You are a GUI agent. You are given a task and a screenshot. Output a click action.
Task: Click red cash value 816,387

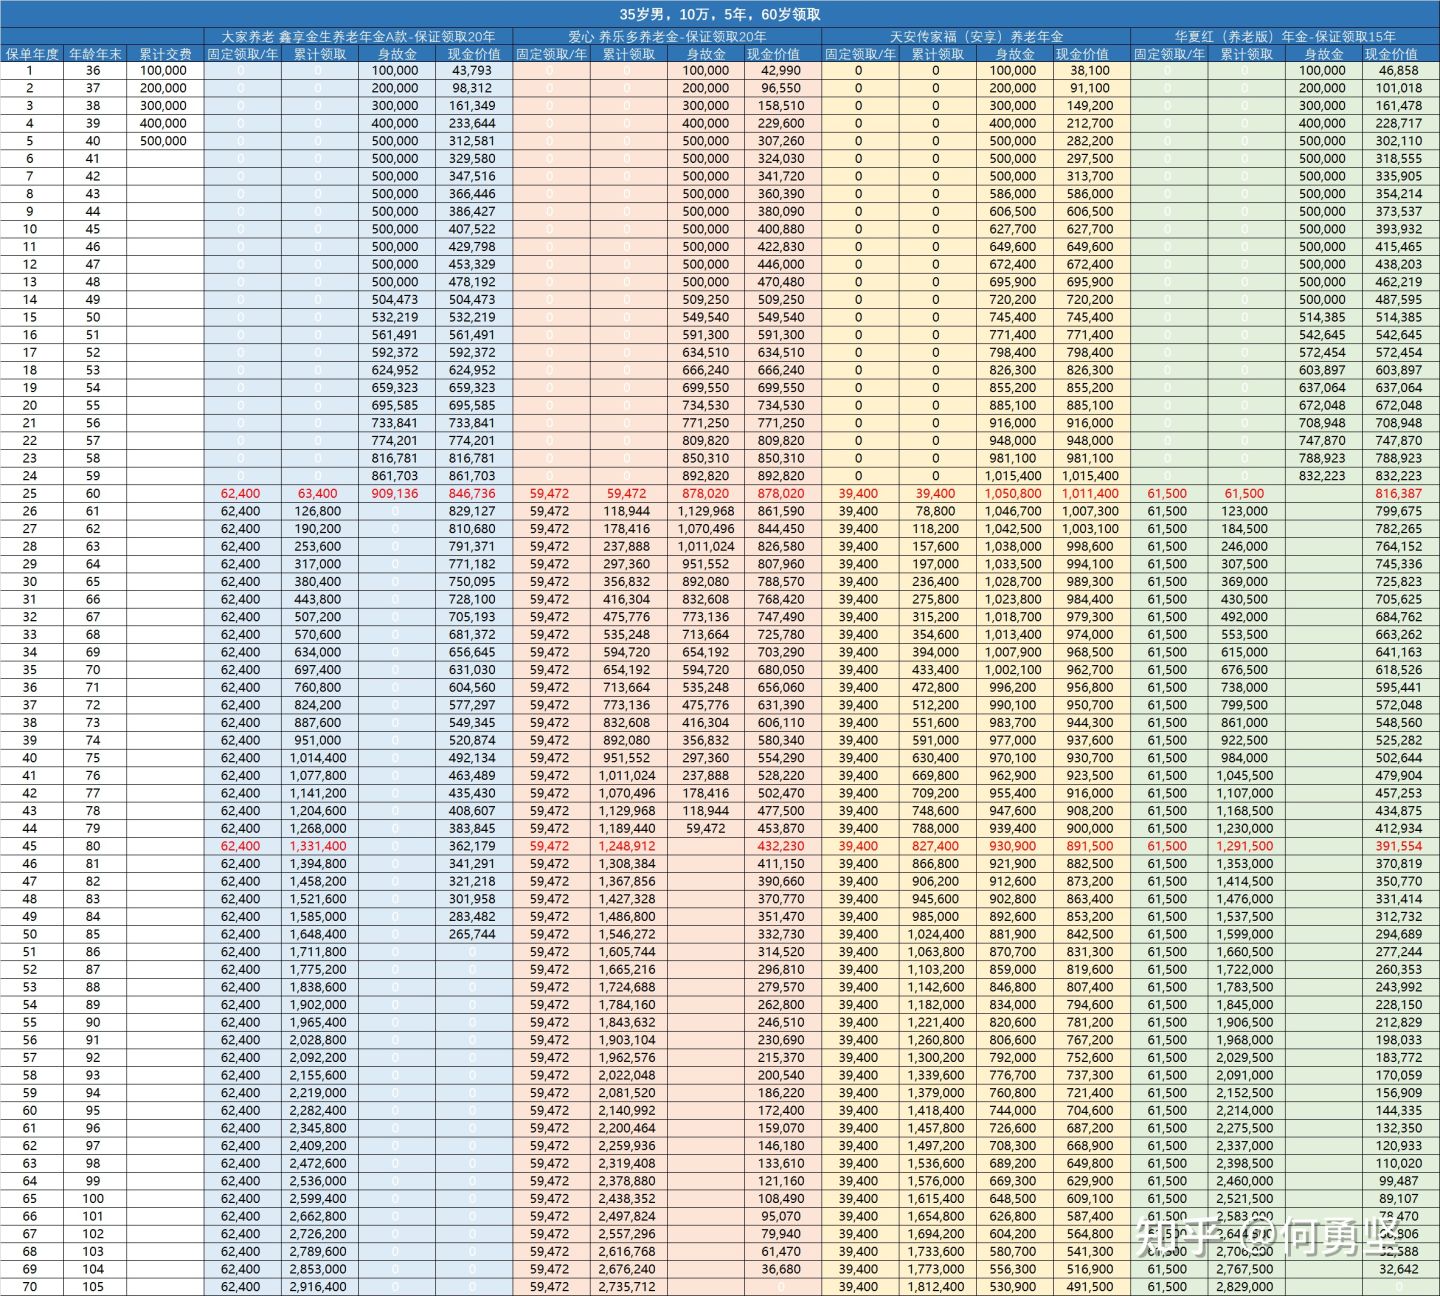coord(1399,494)
